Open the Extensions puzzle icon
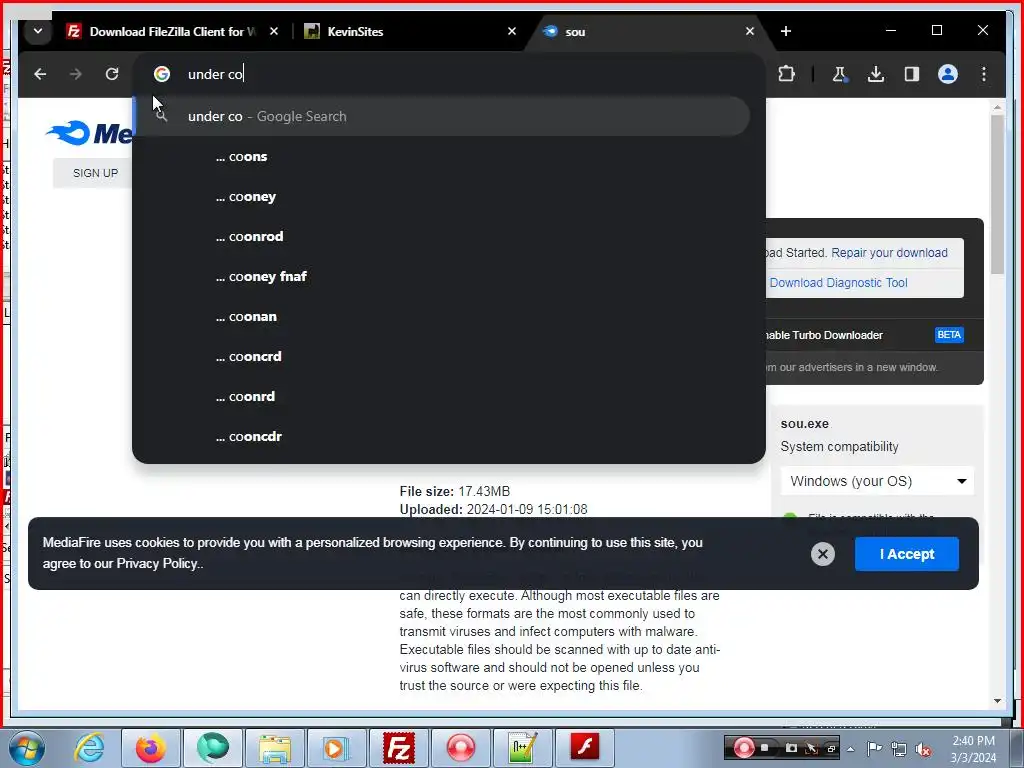Image resolution: width=1024 pixels, height=768 pixels. [x=787, y=74]
